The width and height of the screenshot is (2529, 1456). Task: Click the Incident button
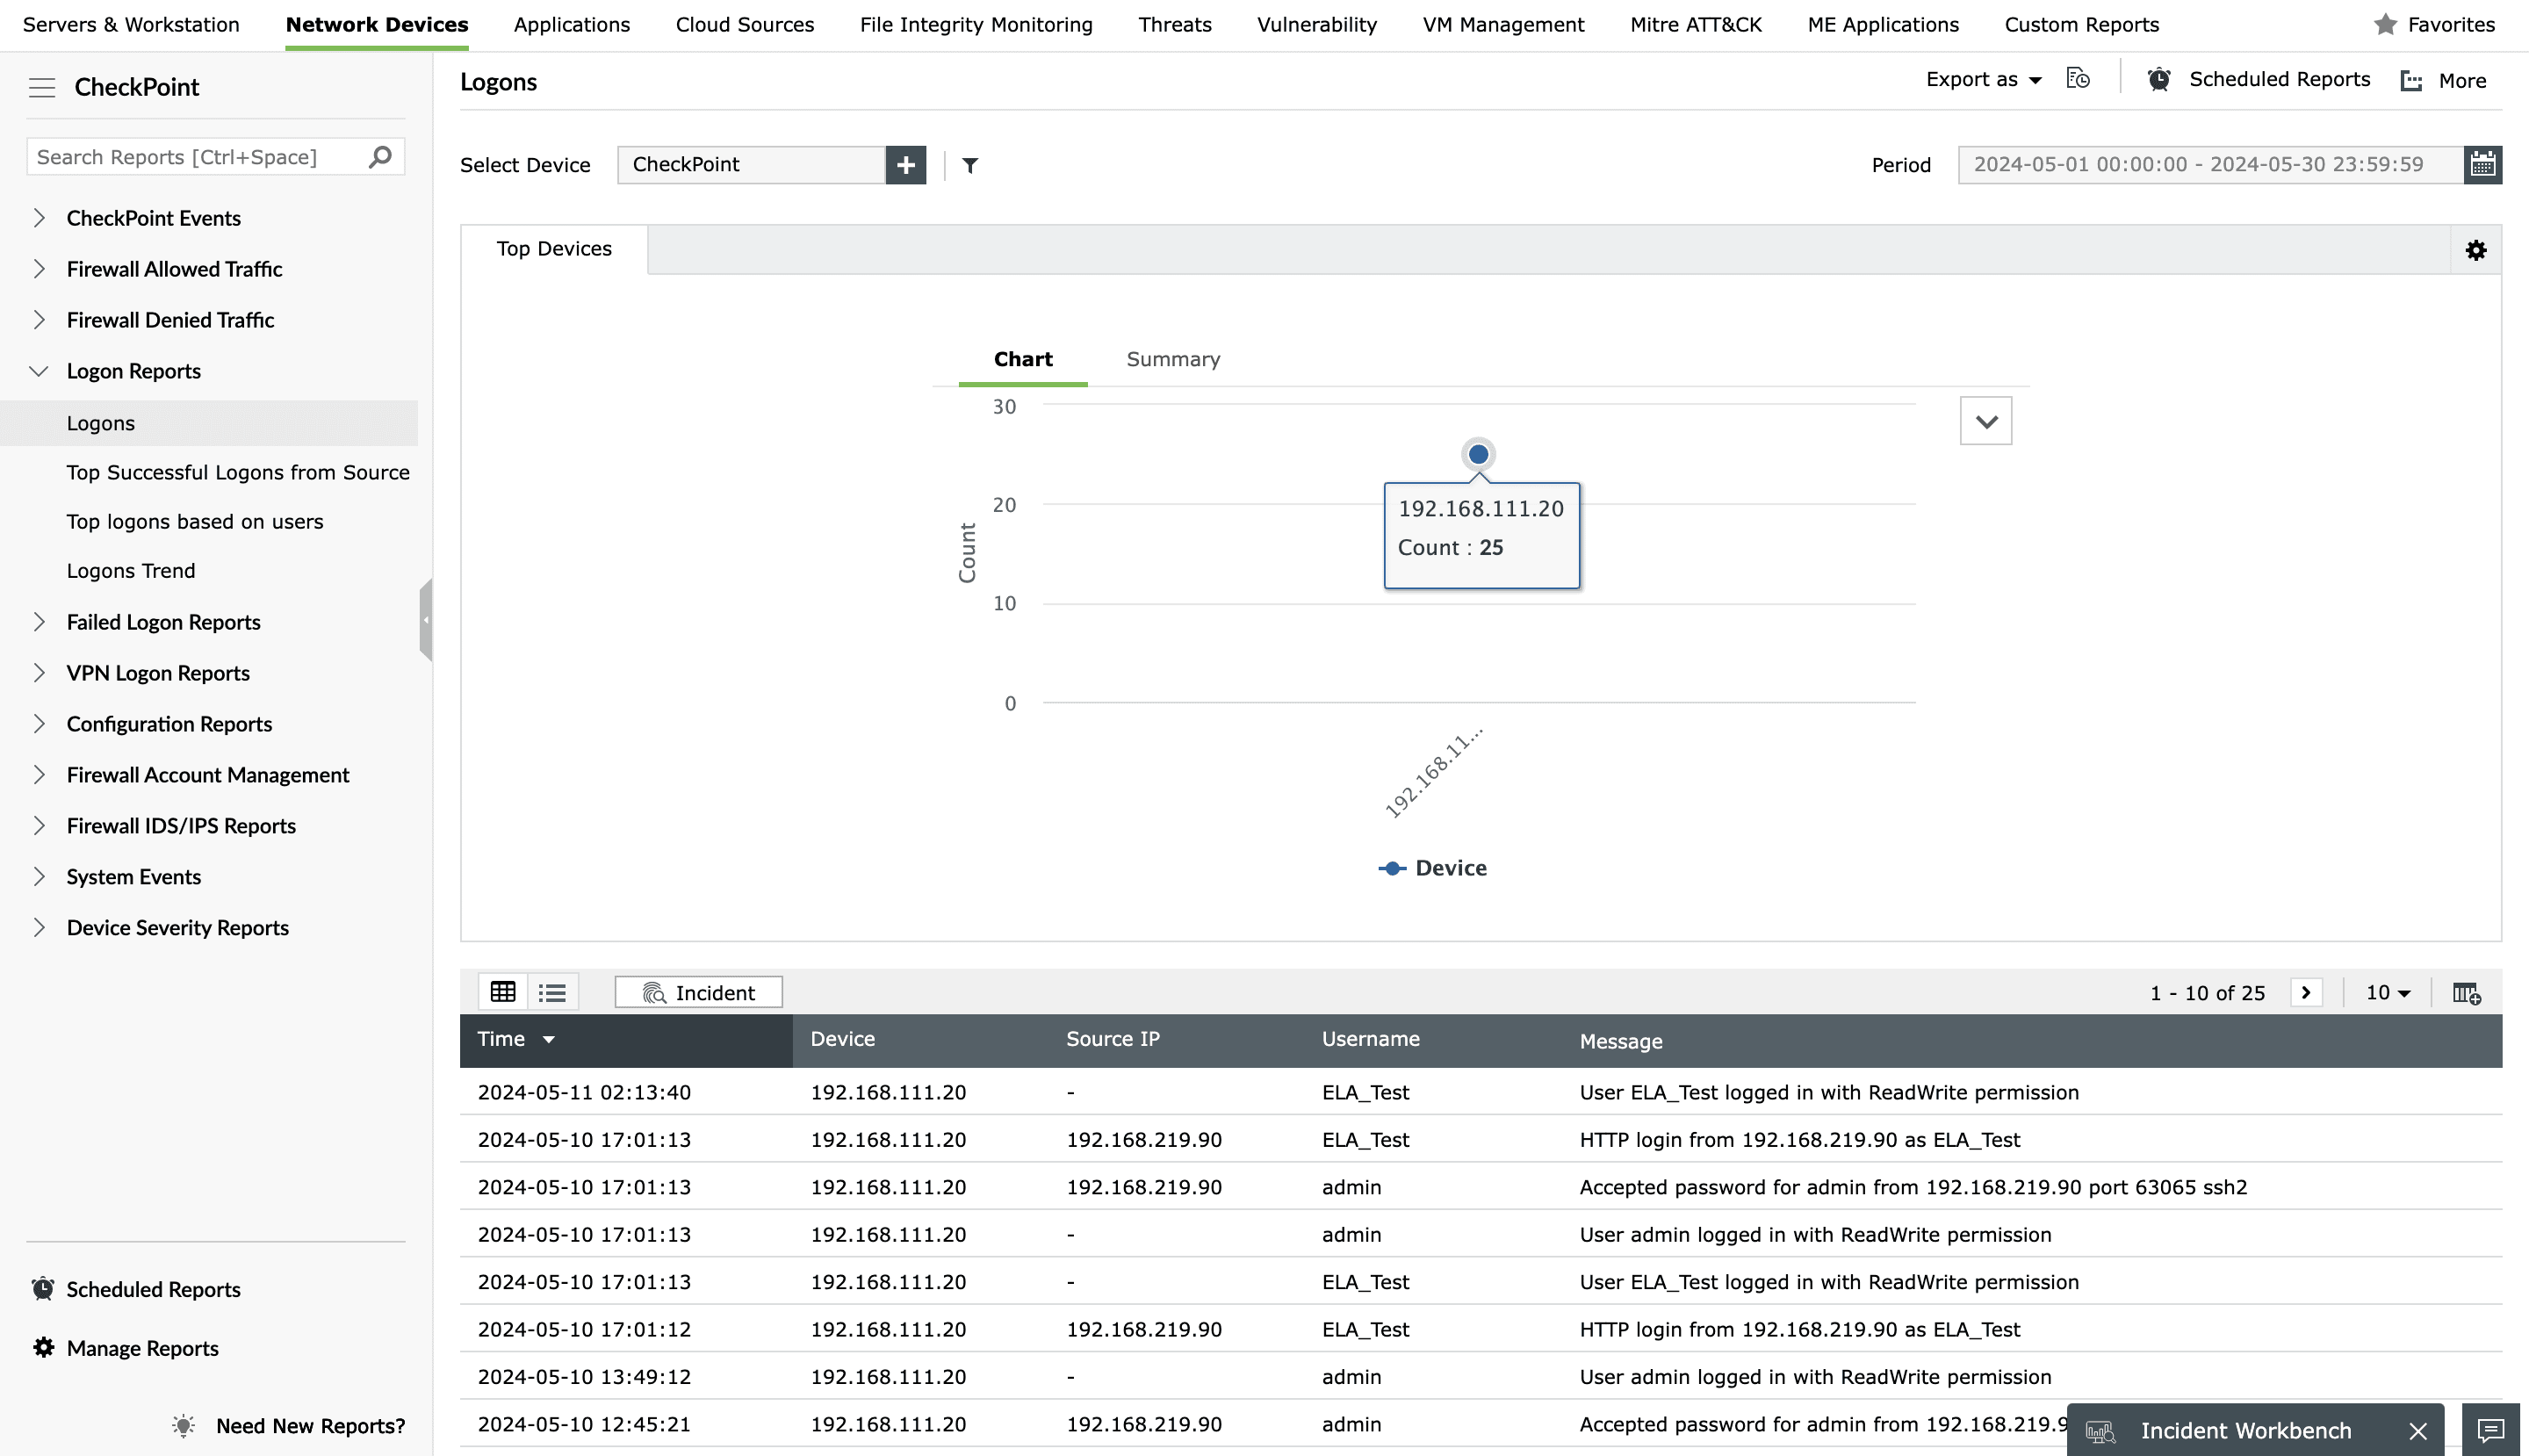(x=698, y=992)
